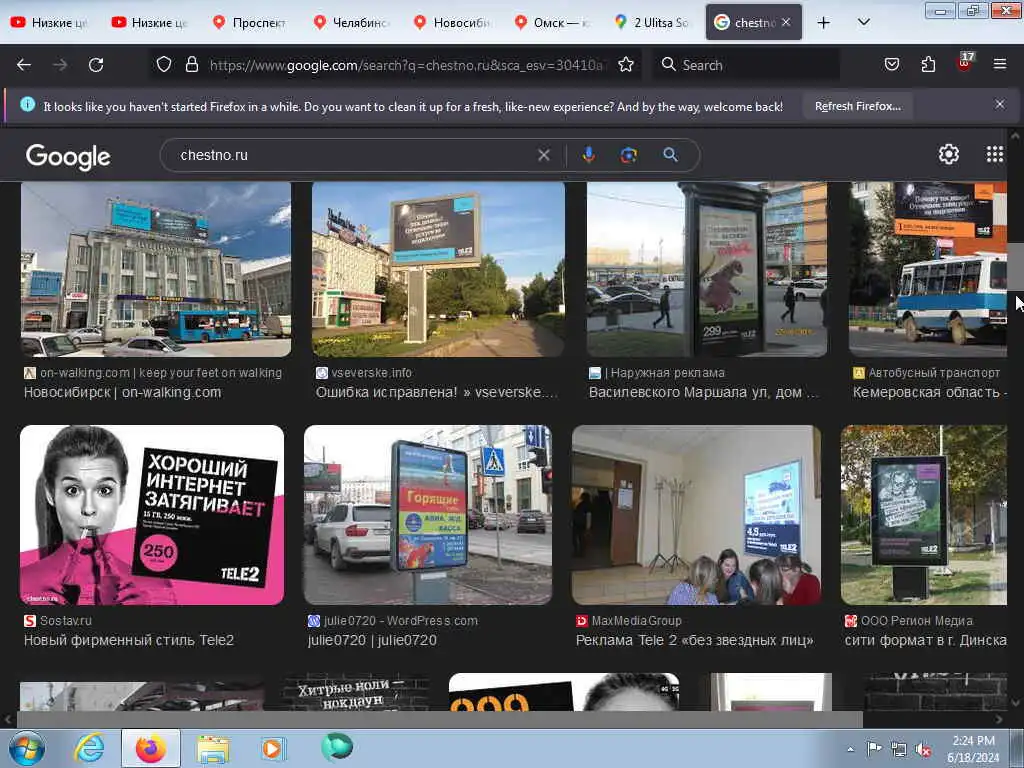1024x768 pixels.
Task: Click the horizontal scrollbar at bottom
Action: tap(439, 719)
